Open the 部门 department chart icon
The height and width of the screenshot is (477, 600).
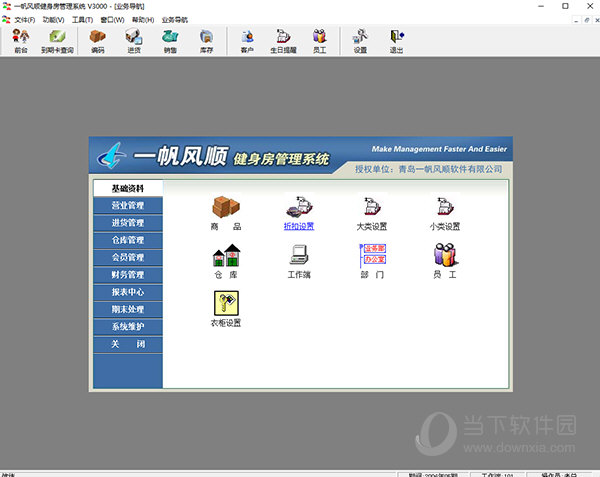(x=372, y=255)
